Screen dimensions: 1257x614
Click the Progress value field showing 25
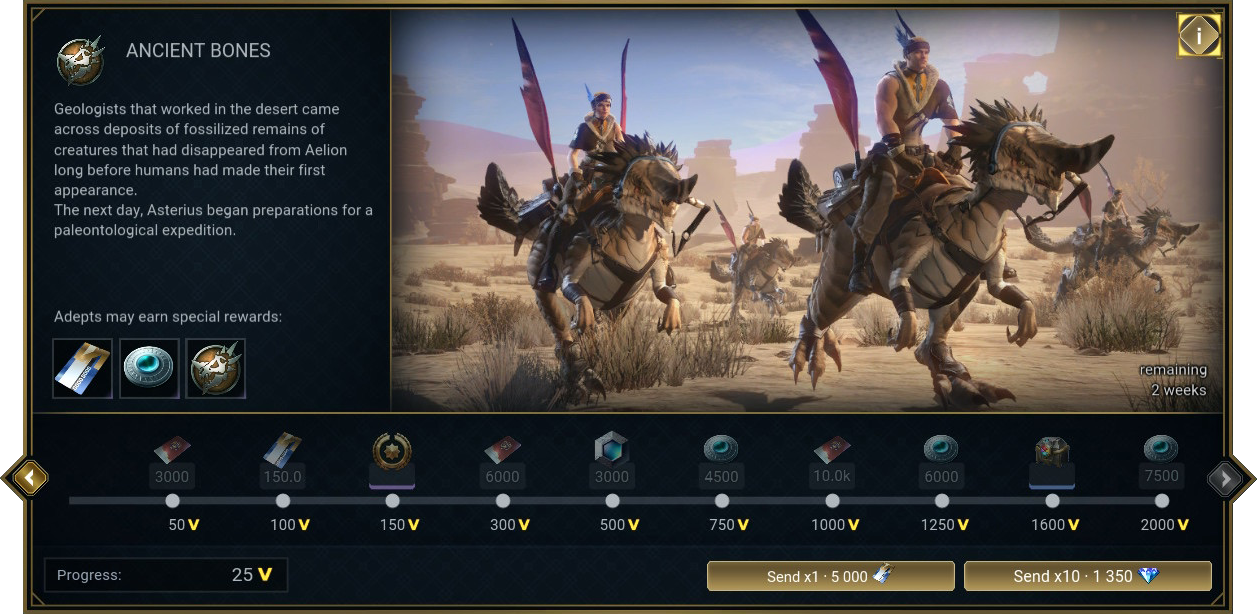pyautogui.click(x=166, y=575)
